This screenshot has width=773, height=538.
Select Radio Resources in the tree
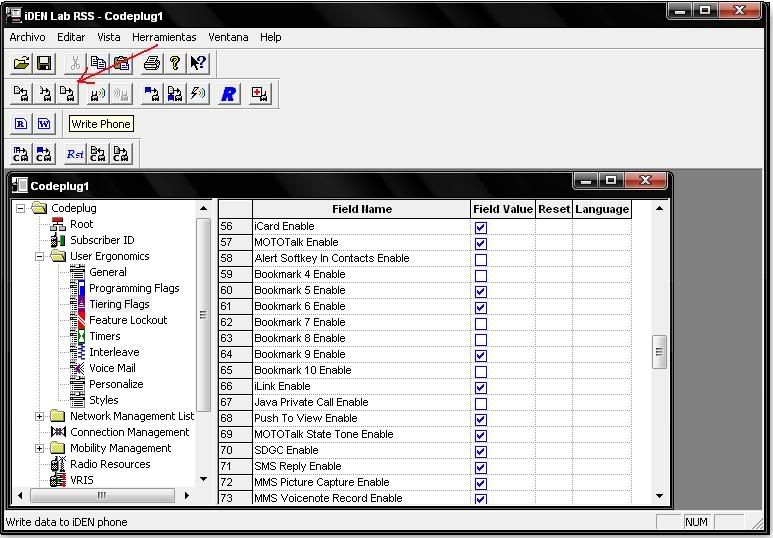point(110,464)
